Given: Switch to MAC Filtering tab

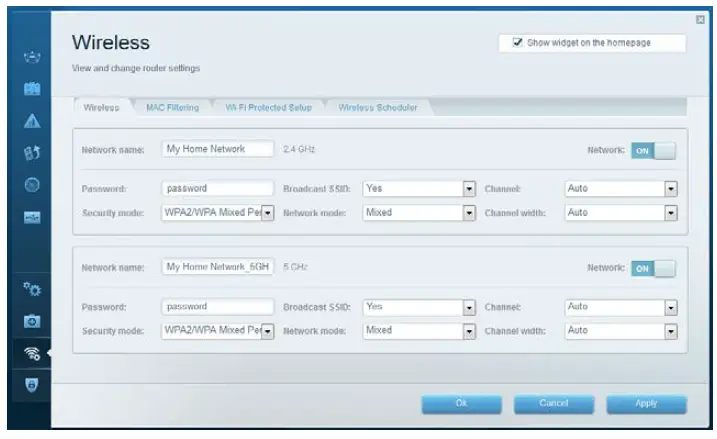Looking at the screenshot, I should [172, 107].
